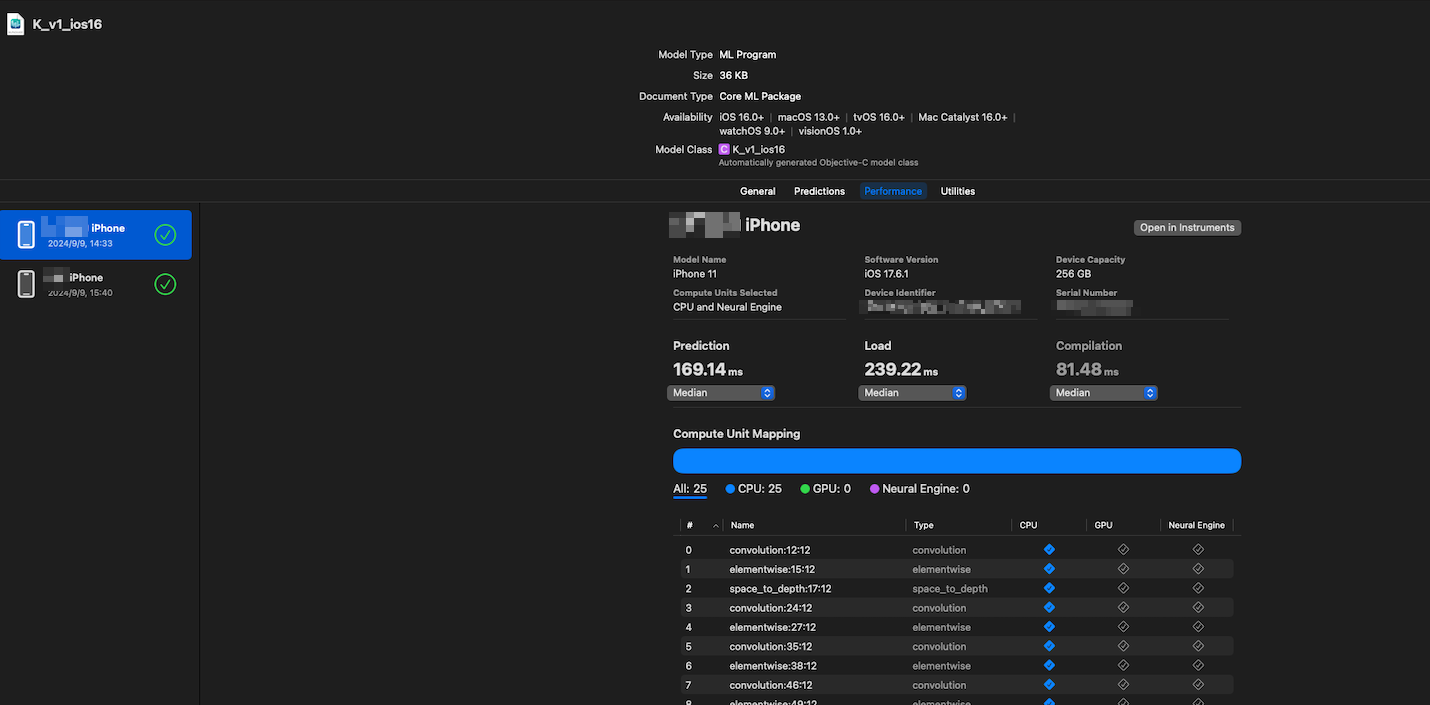Click the Neural Engine diamond for space_to_depth:17:12
The width and height of the screenshot is (1430, 705).
[x=1198, y=588]
